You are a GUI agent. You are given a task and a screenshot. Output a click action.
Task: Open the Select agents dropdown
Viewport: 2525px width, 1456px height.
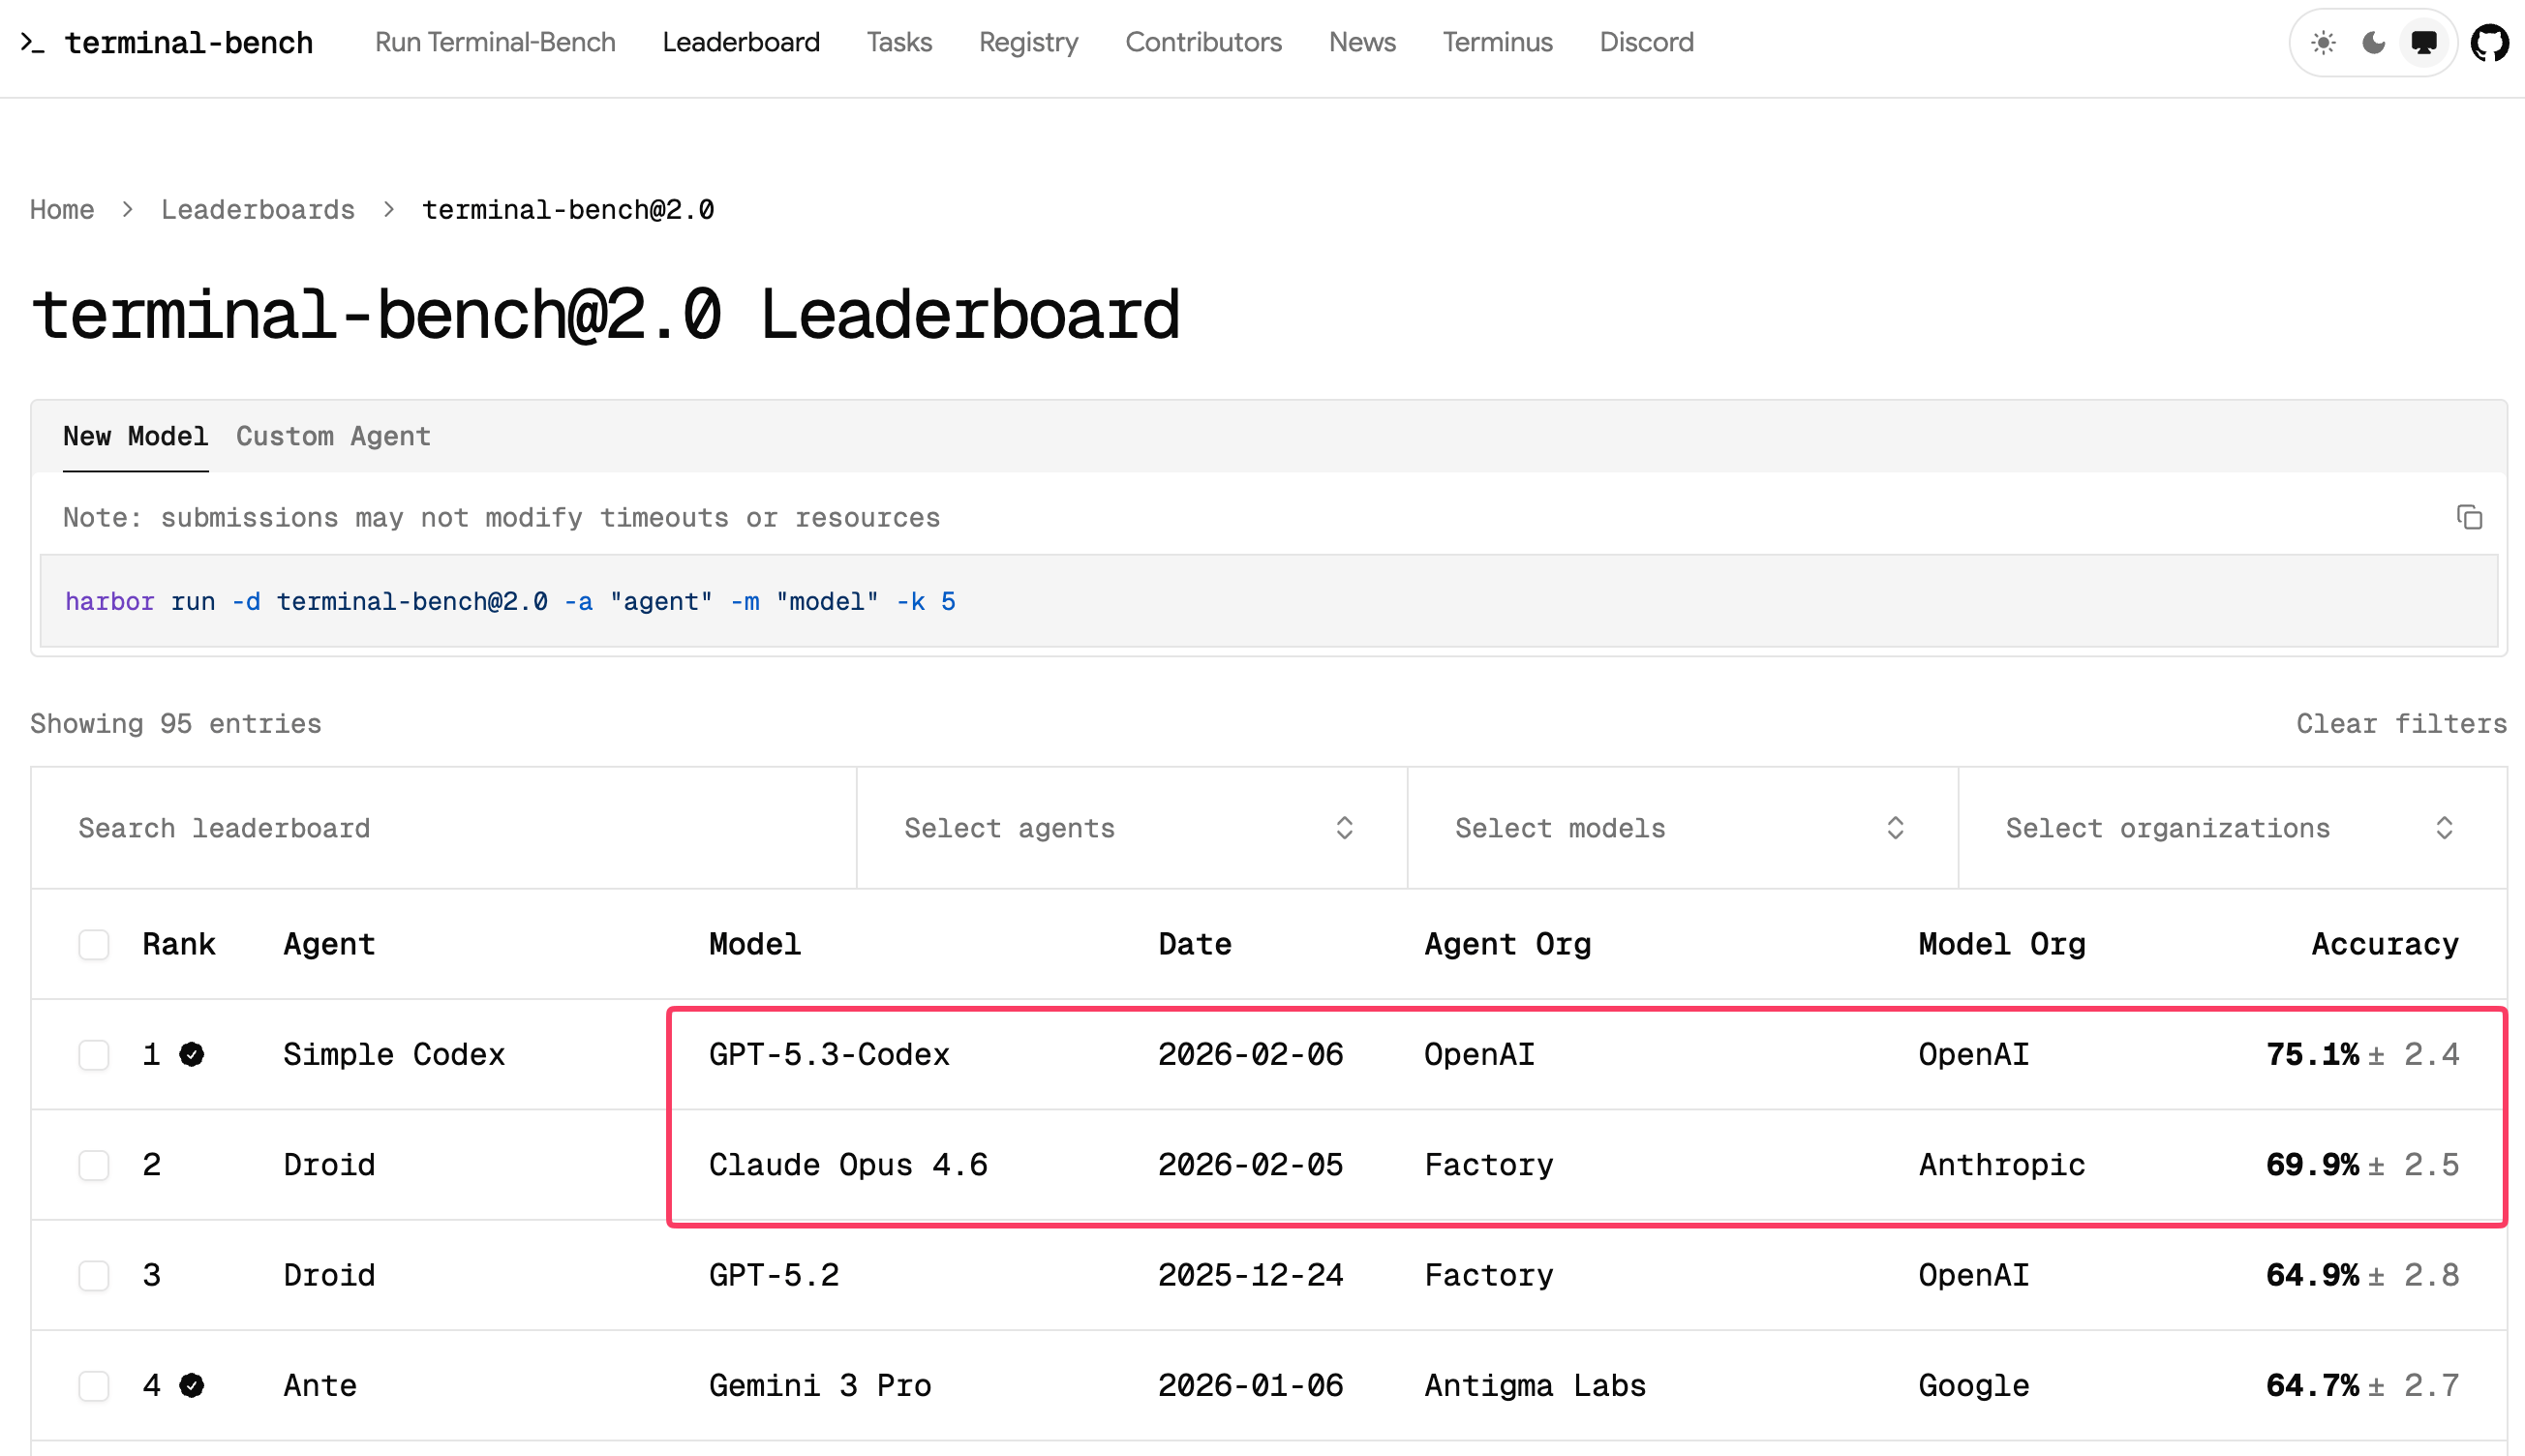1130,828
